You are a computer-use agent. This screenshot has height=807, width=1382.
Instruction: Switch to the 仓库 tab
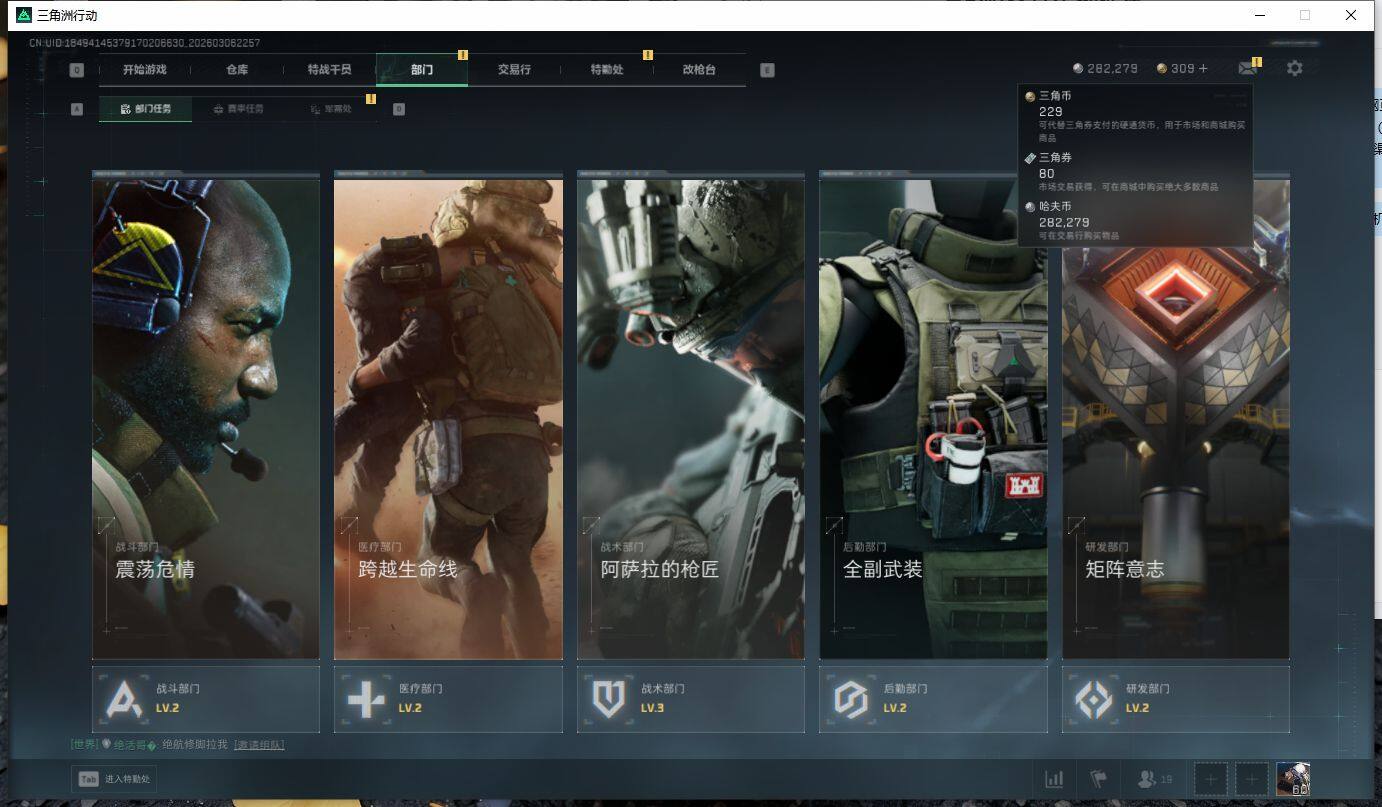(237, 70)
